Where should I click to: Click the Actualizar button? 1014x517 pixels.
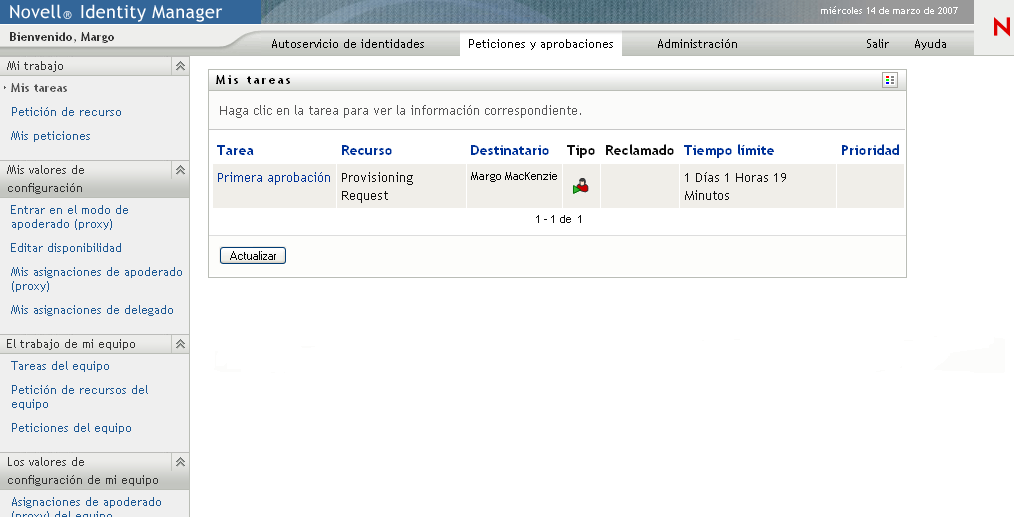pos(253,256)
